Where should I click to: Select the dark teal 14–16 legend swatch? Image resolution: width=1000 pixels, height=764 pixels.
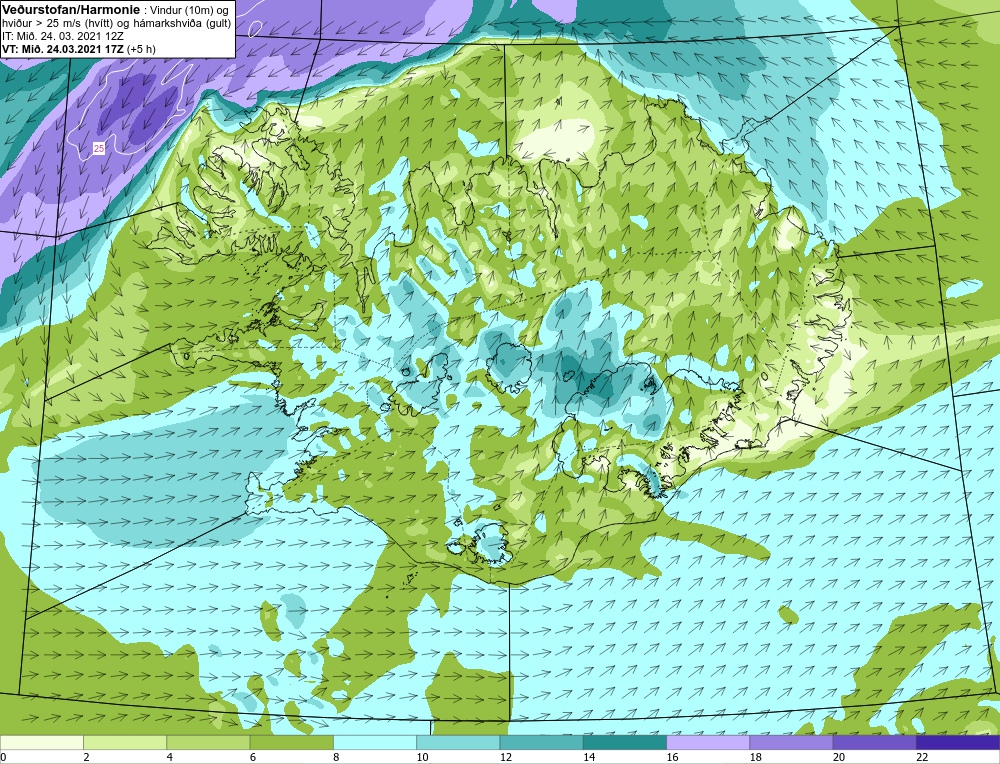[x=624, y=742]
